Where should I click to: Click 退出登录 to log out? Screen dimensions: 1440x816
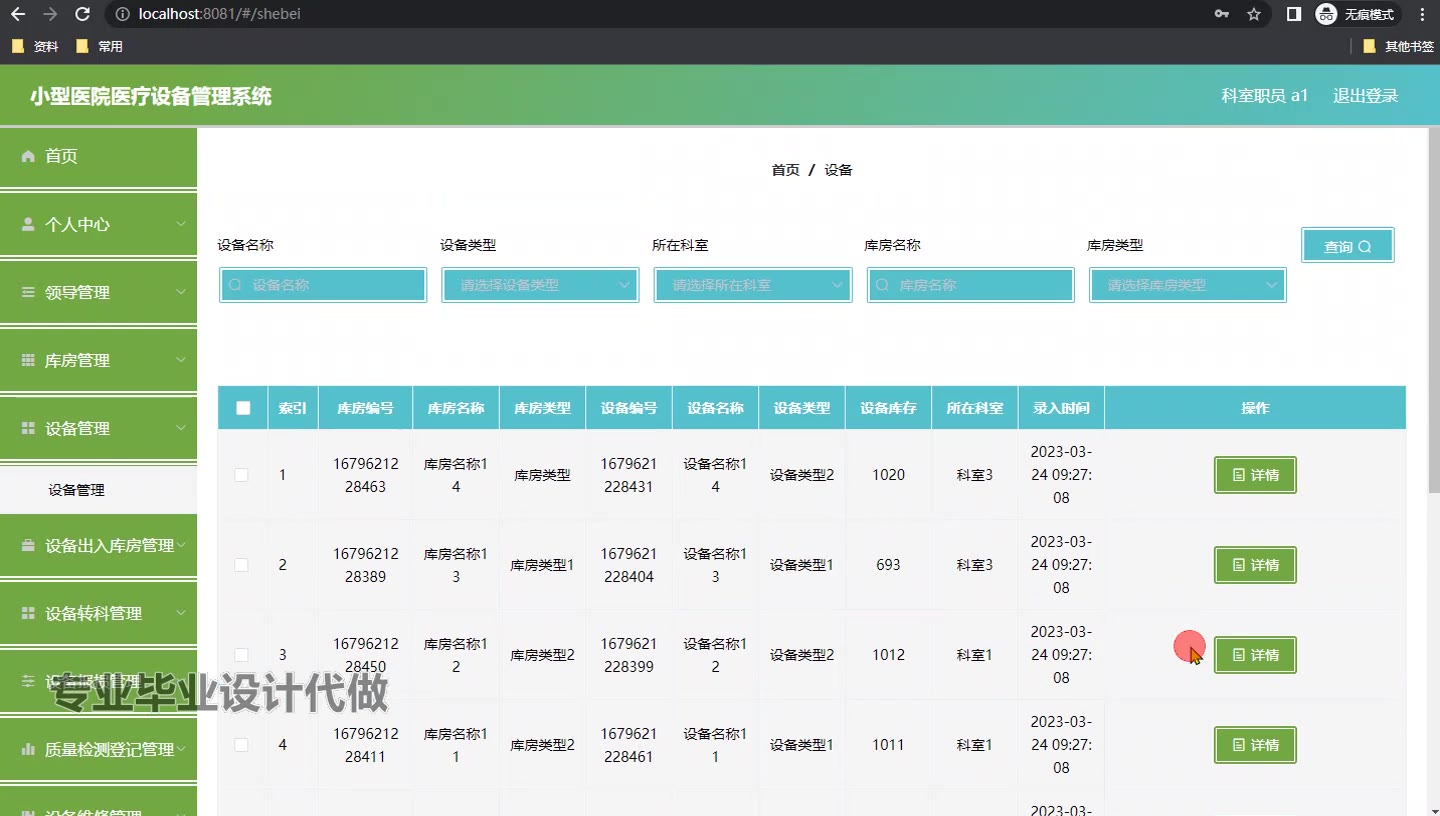click(1365, 96)
